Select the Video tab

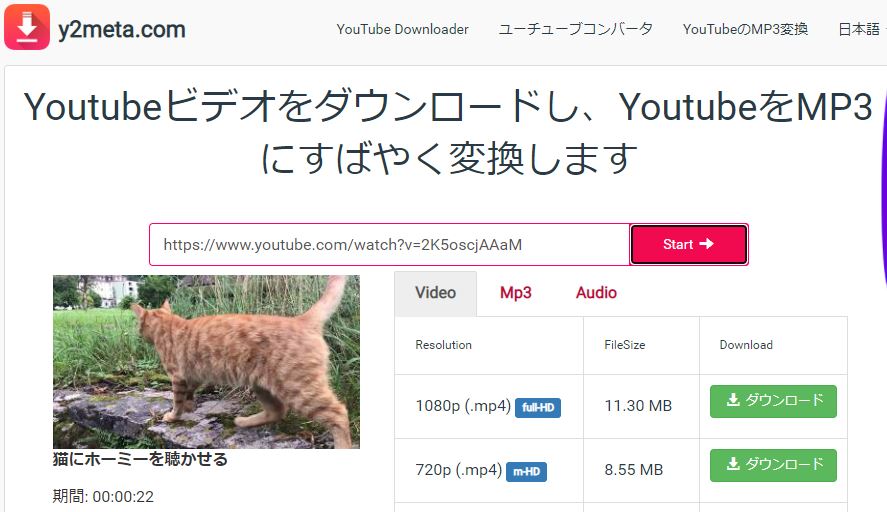(x=436, y=293)
